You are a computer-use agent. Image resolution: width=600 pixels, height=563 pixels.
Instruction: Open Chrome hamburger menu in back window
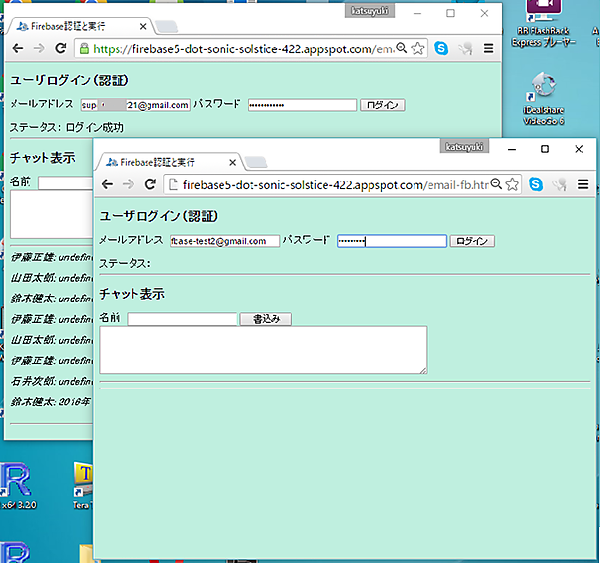(488, 48)
